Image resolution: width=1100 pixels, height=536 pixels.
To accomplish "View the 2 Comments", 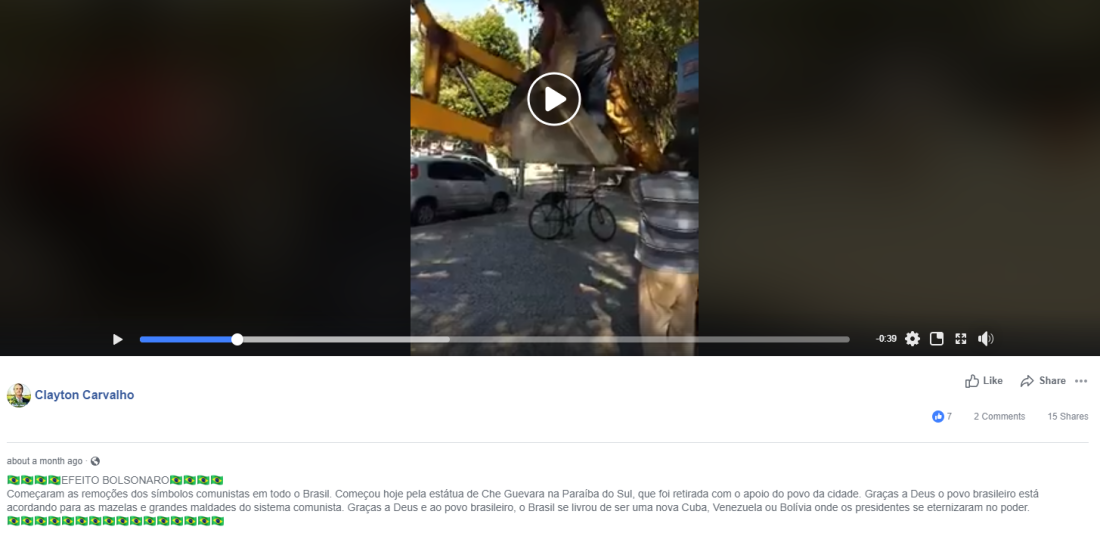I will pos(999,417).
